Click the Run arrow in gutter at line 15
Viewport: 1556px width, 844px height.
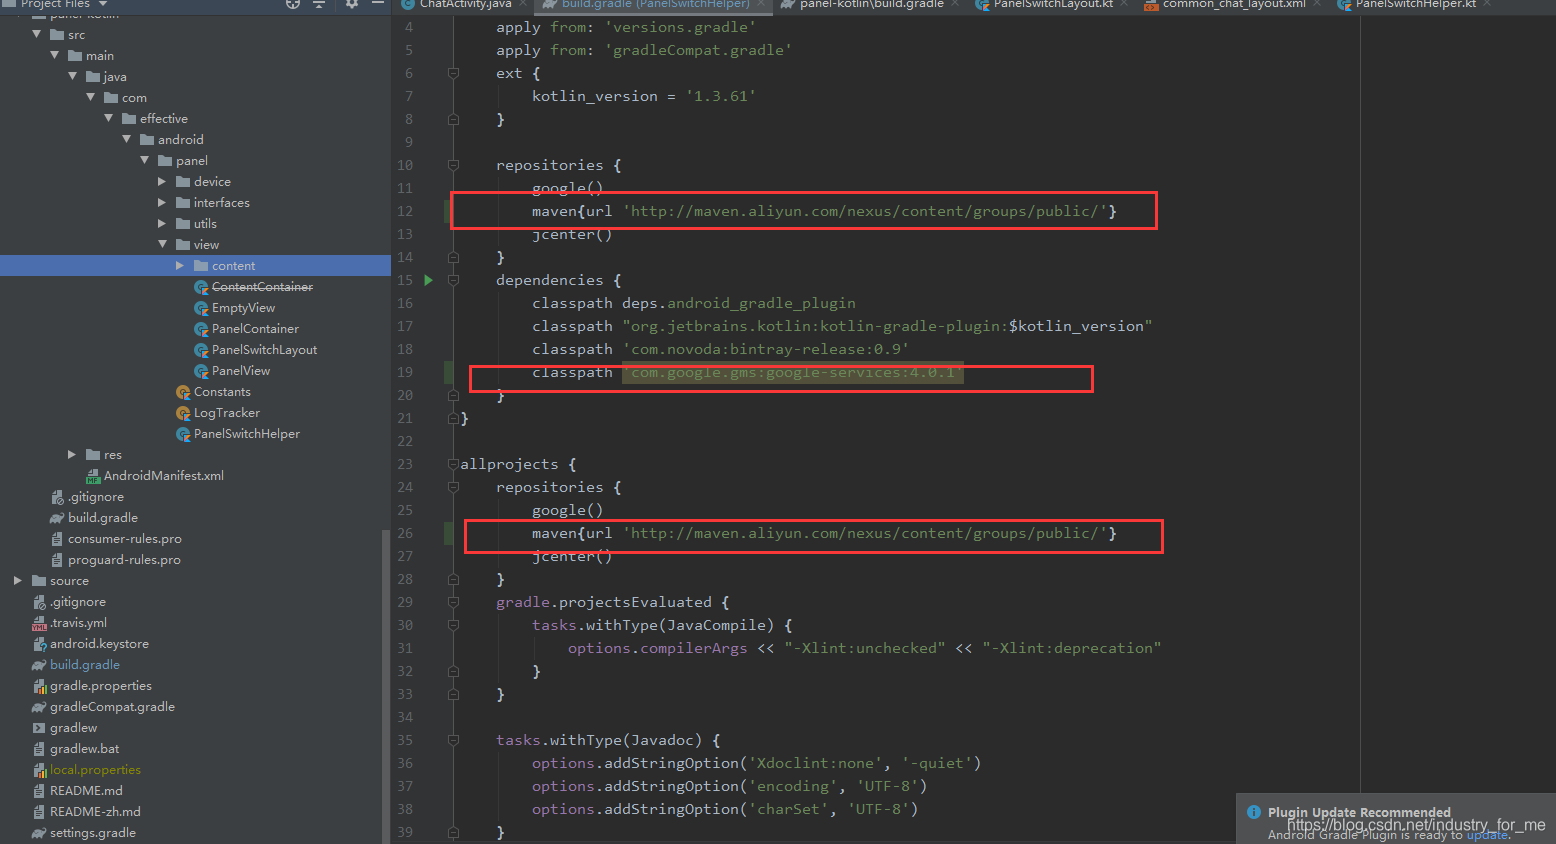tap(428, 280)
